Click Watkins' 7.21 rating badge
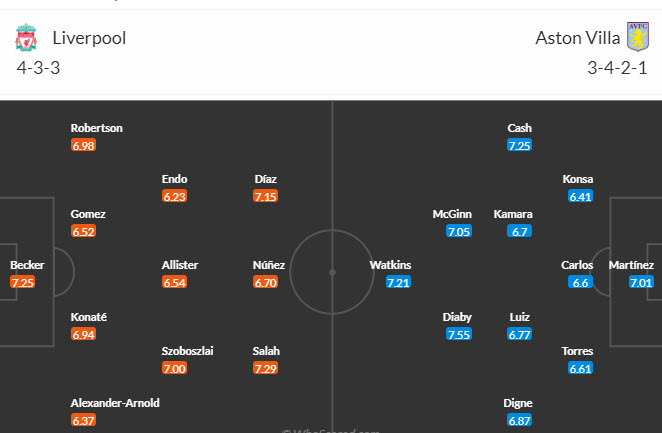 click(x=398, y=283)
